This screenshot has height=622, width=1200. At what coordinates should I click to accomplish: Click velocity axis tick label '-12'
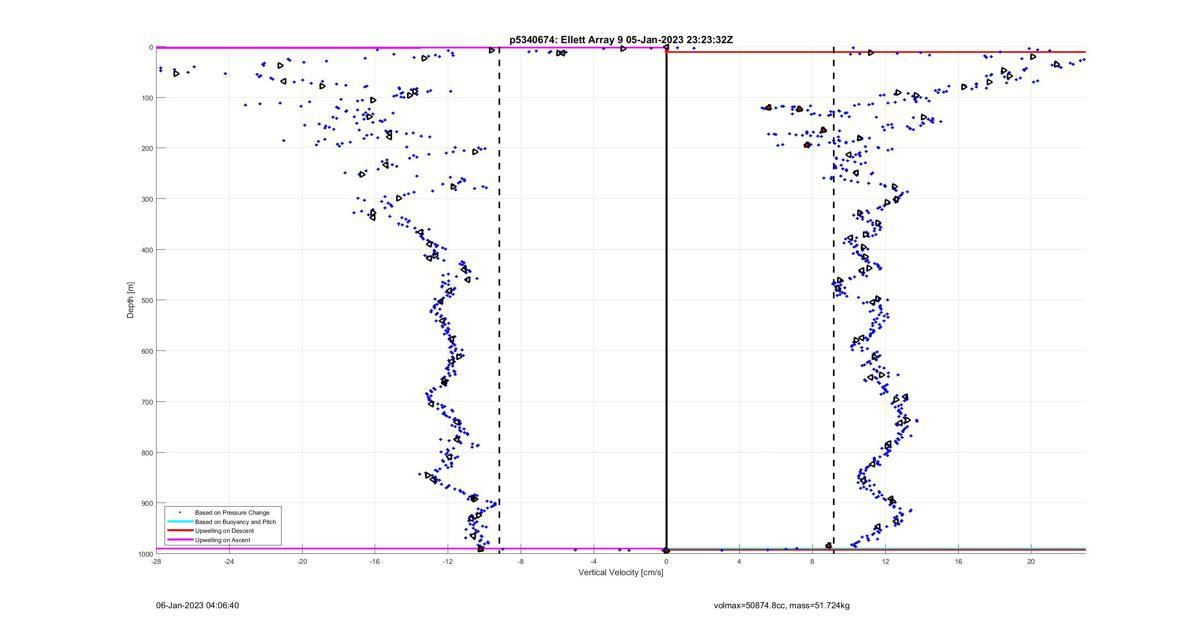(x=448, y=561)
